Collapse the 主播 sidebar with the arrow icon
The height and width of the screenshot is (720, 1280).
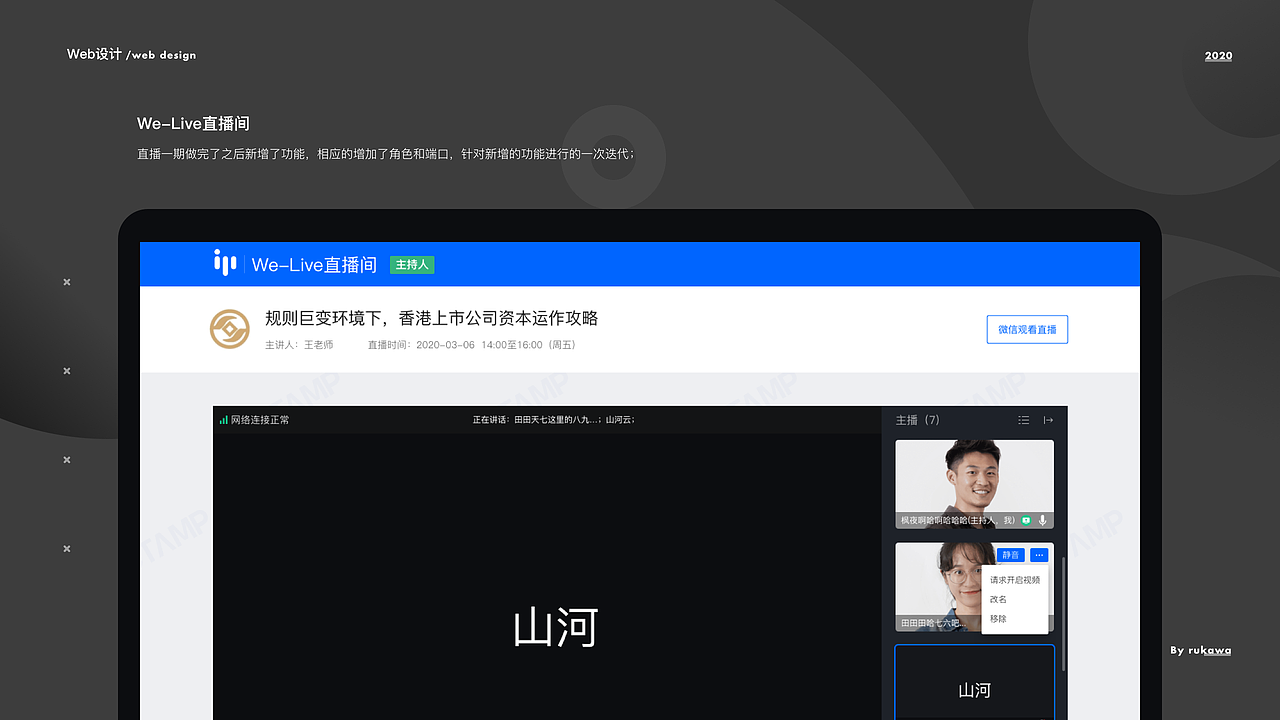coord(1048,420)
